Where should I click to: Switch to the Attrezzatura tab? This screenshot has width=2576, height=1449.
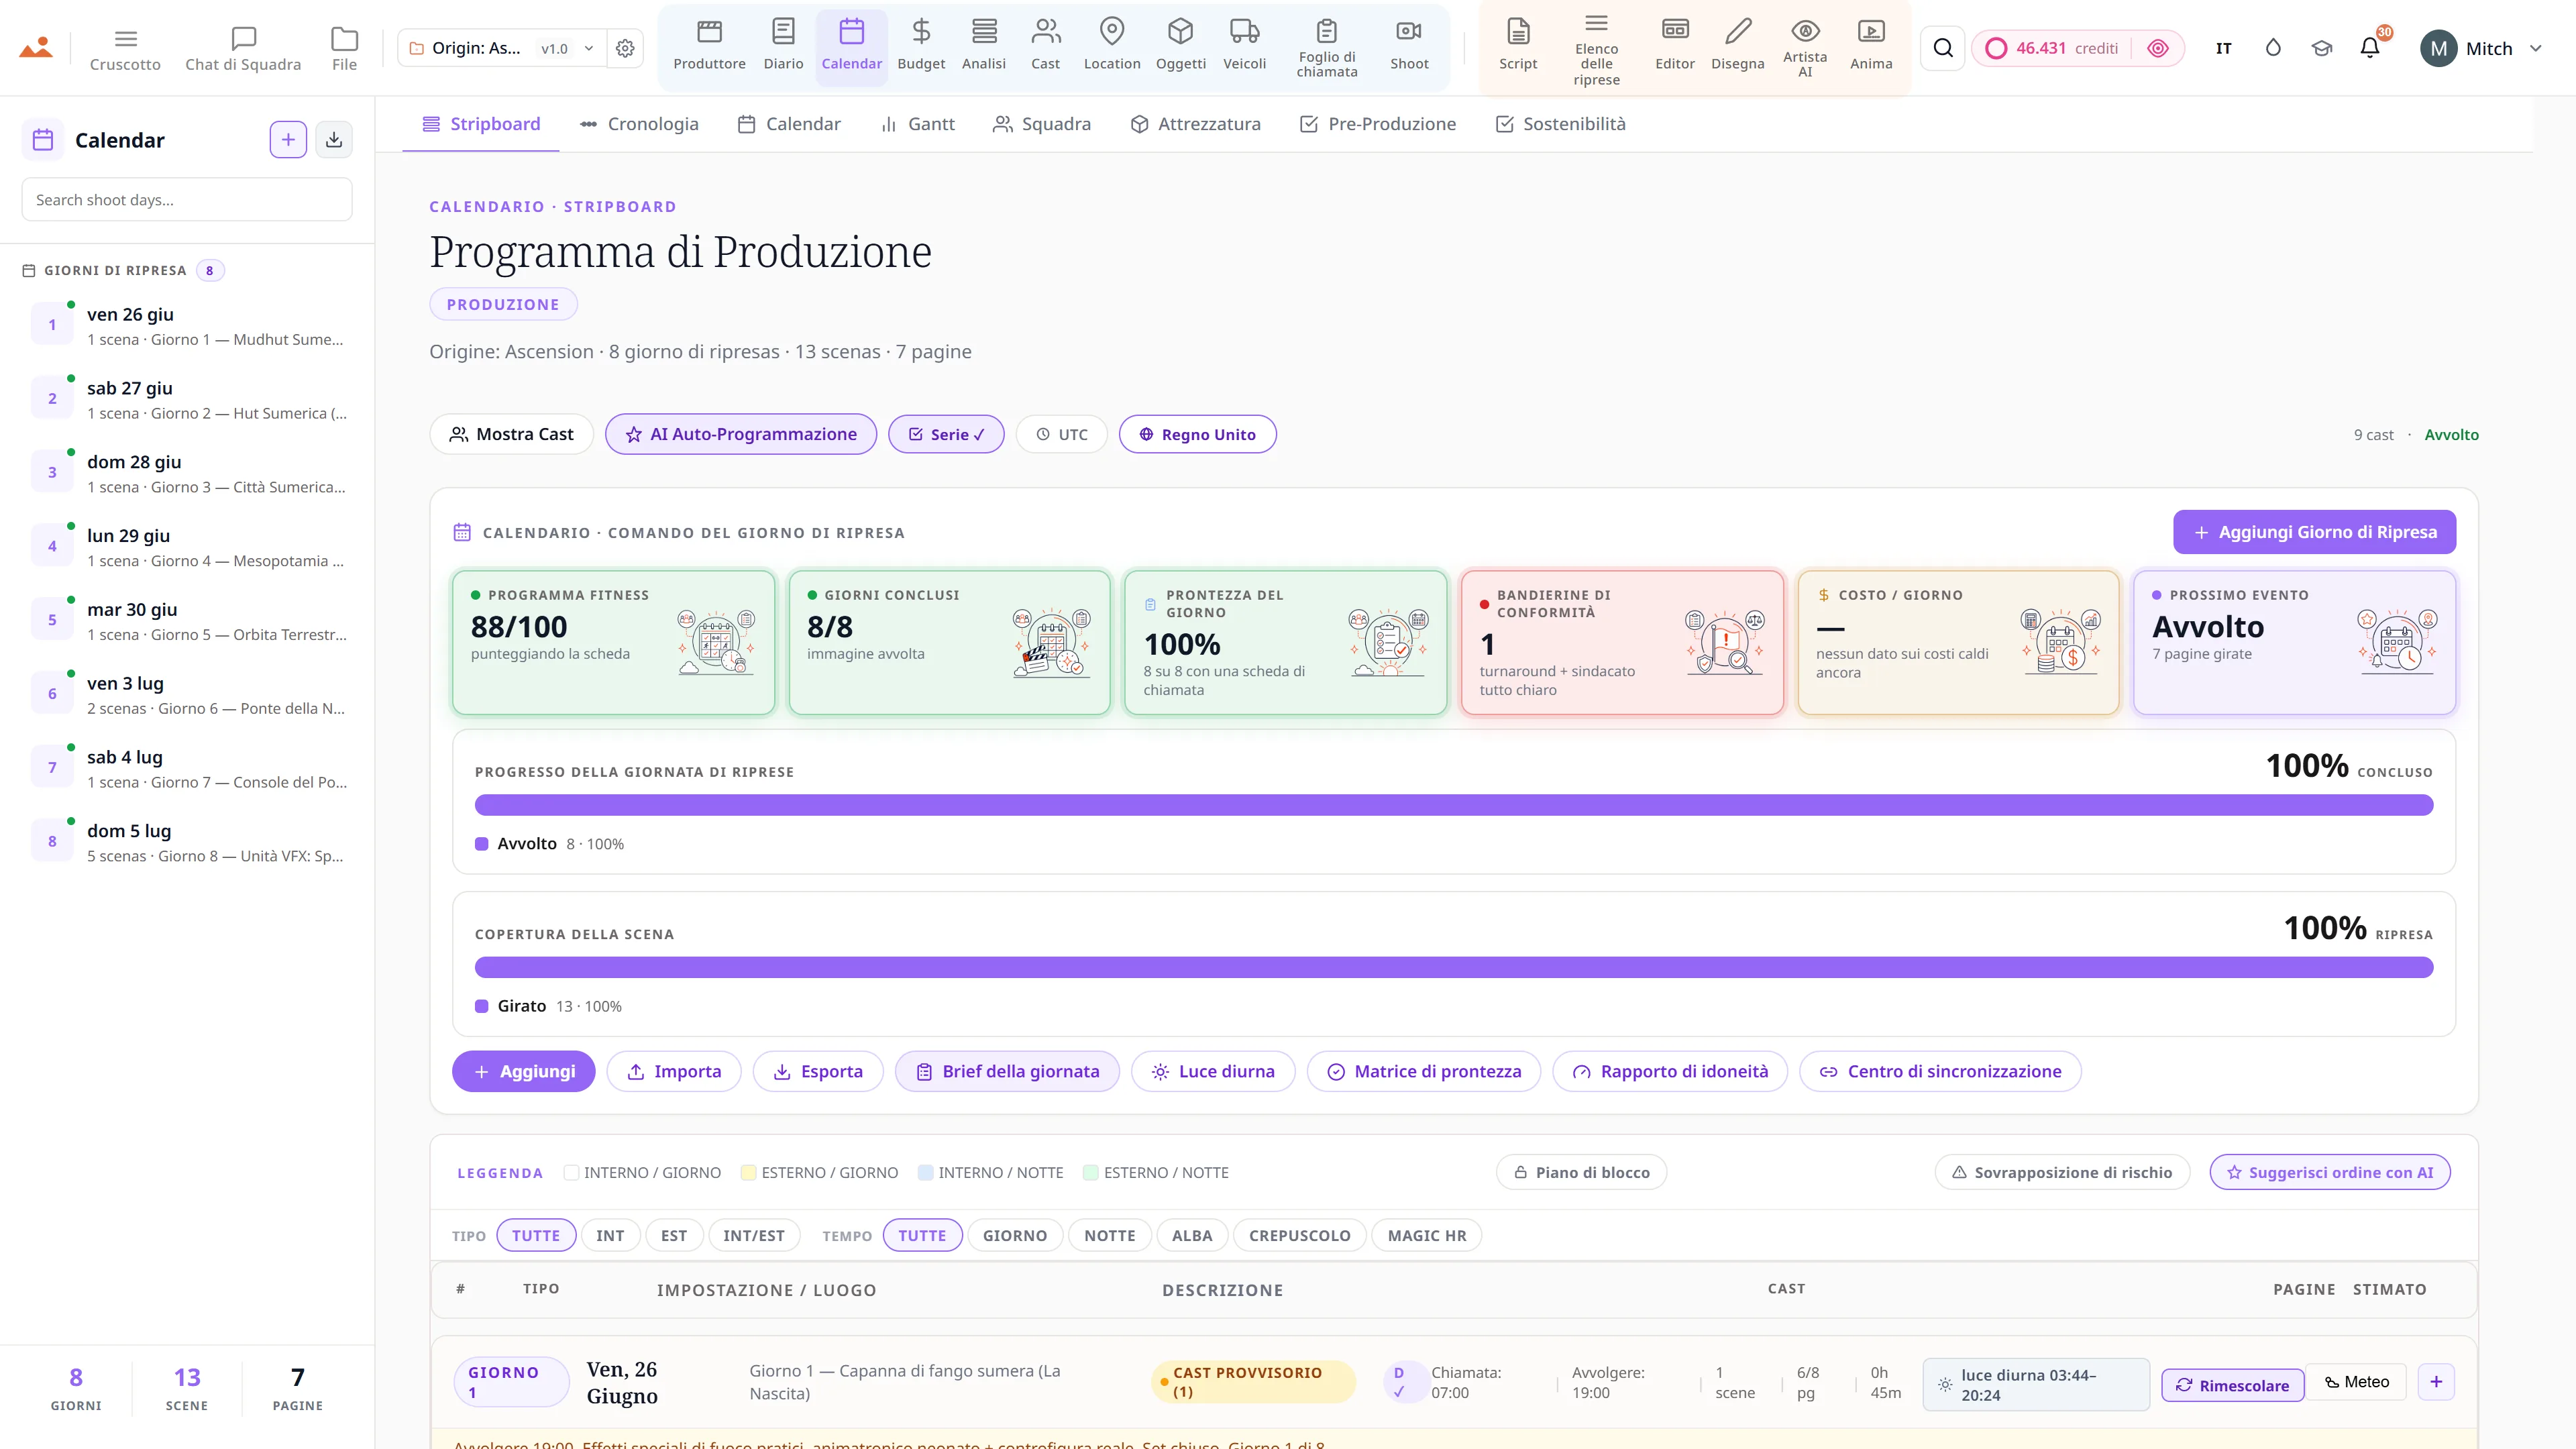[1195, 124]
